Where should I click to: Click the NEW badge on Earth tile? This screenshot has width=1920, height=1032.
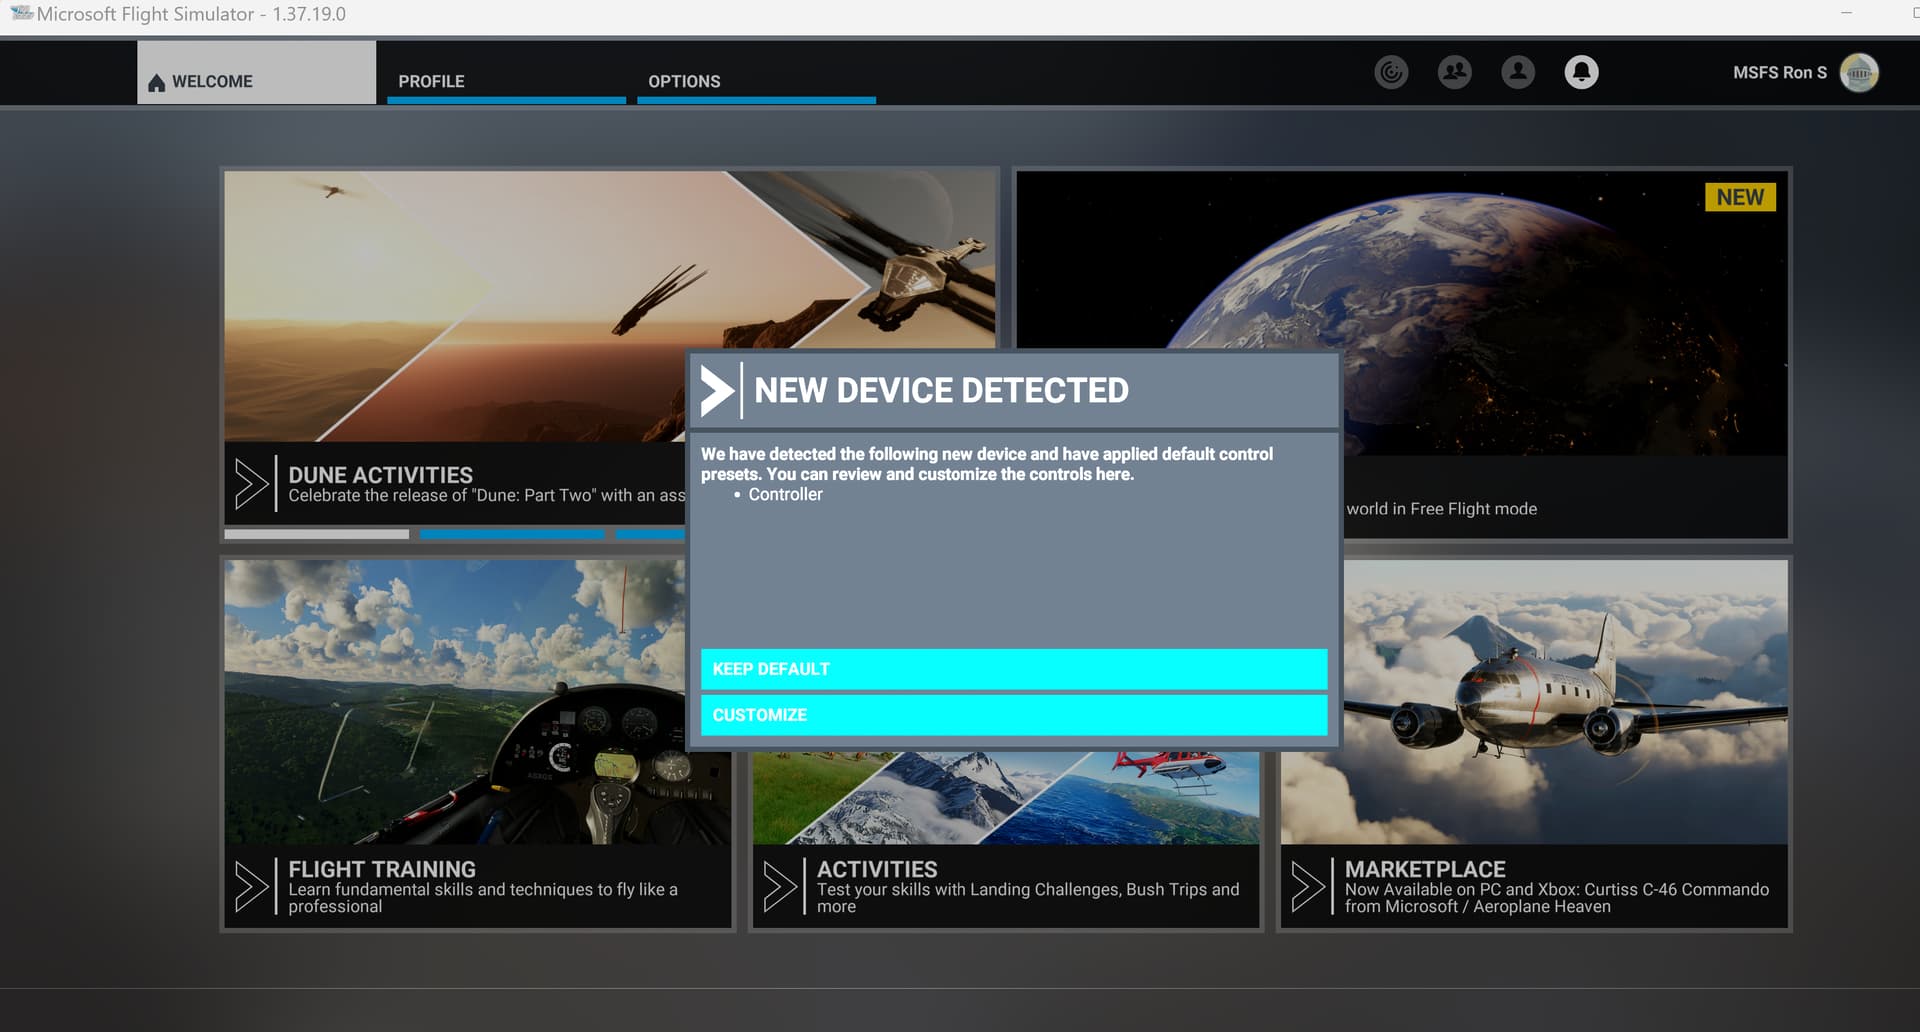click(1739, 197)
